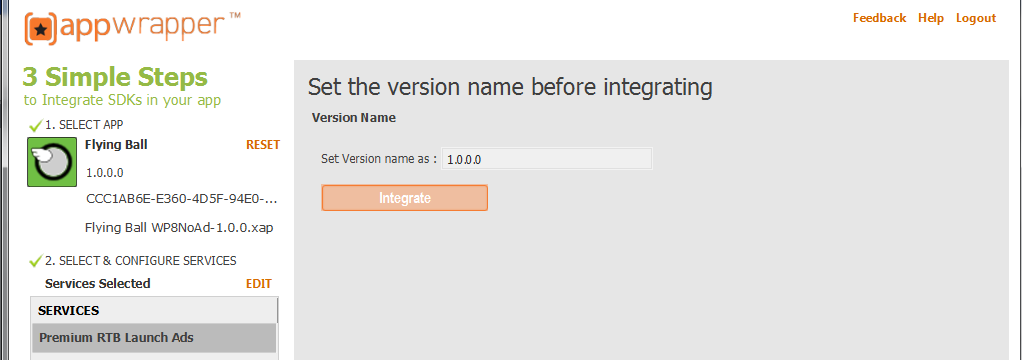Click the CCC1AB6E-E360-4D5F-94E0 app ID text
Screen dimensions: 1022x360
(182, 199)
